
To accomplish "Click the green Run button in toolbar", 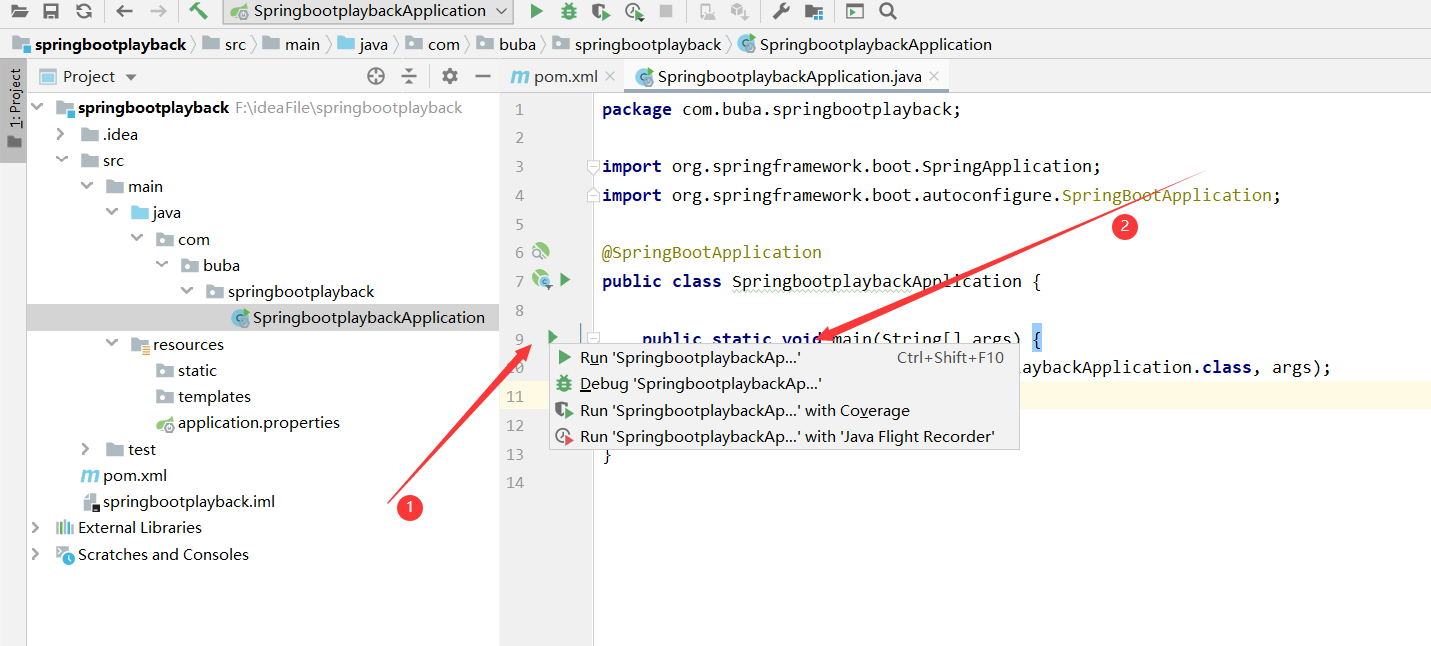I will [x=537, y=11].
